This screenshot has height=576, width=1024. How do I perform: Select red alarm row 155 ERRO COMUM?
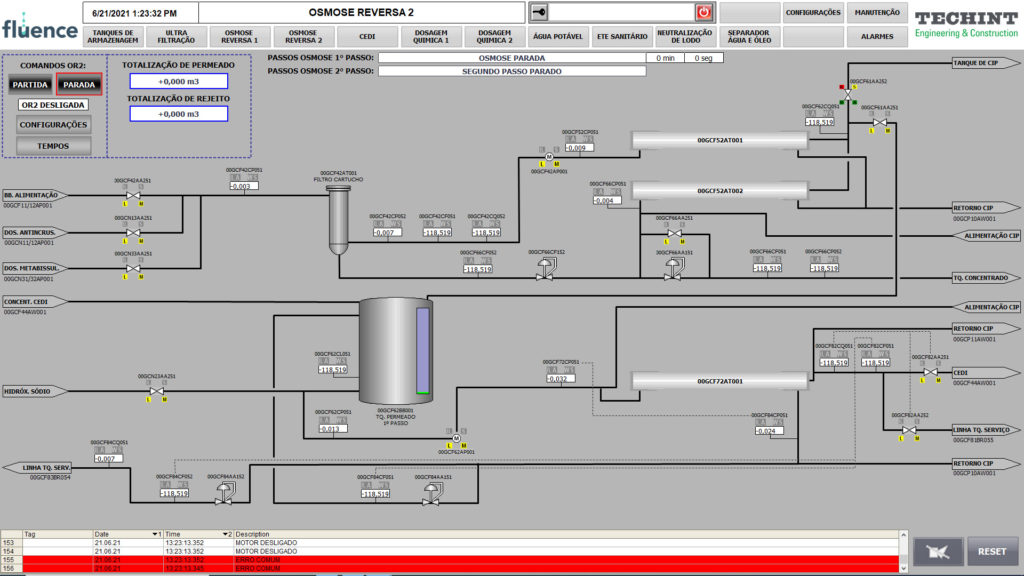pyautogui.click(x=450, y=560)
